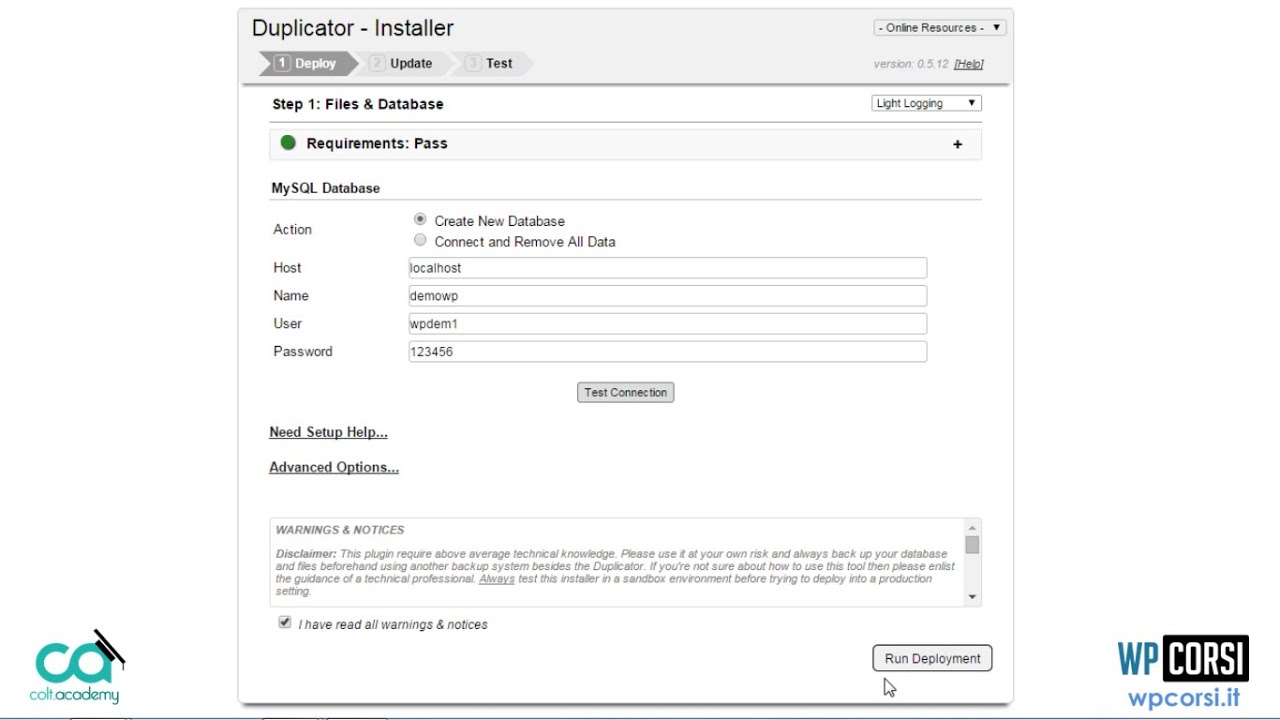Click the Host input field
This screenshot has width=1280, height=720.
click(668, 268)
